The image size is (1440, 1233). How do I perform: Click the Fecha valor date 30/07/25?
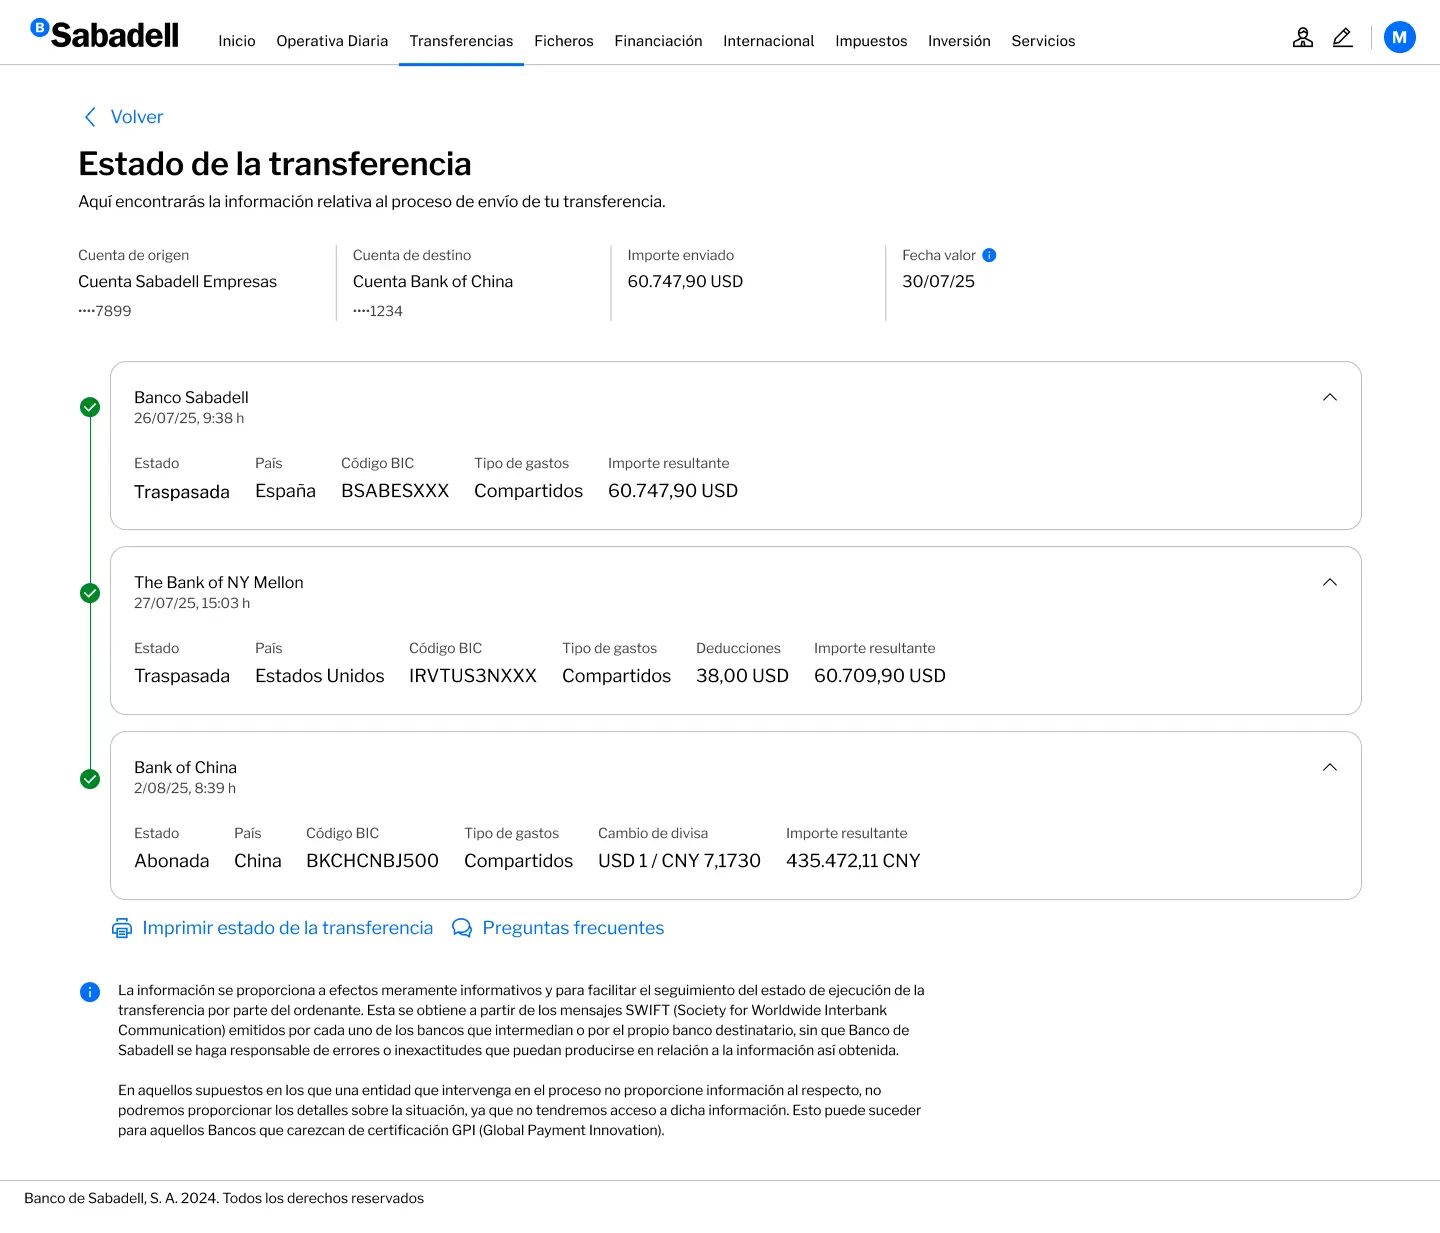coord(938,282)
